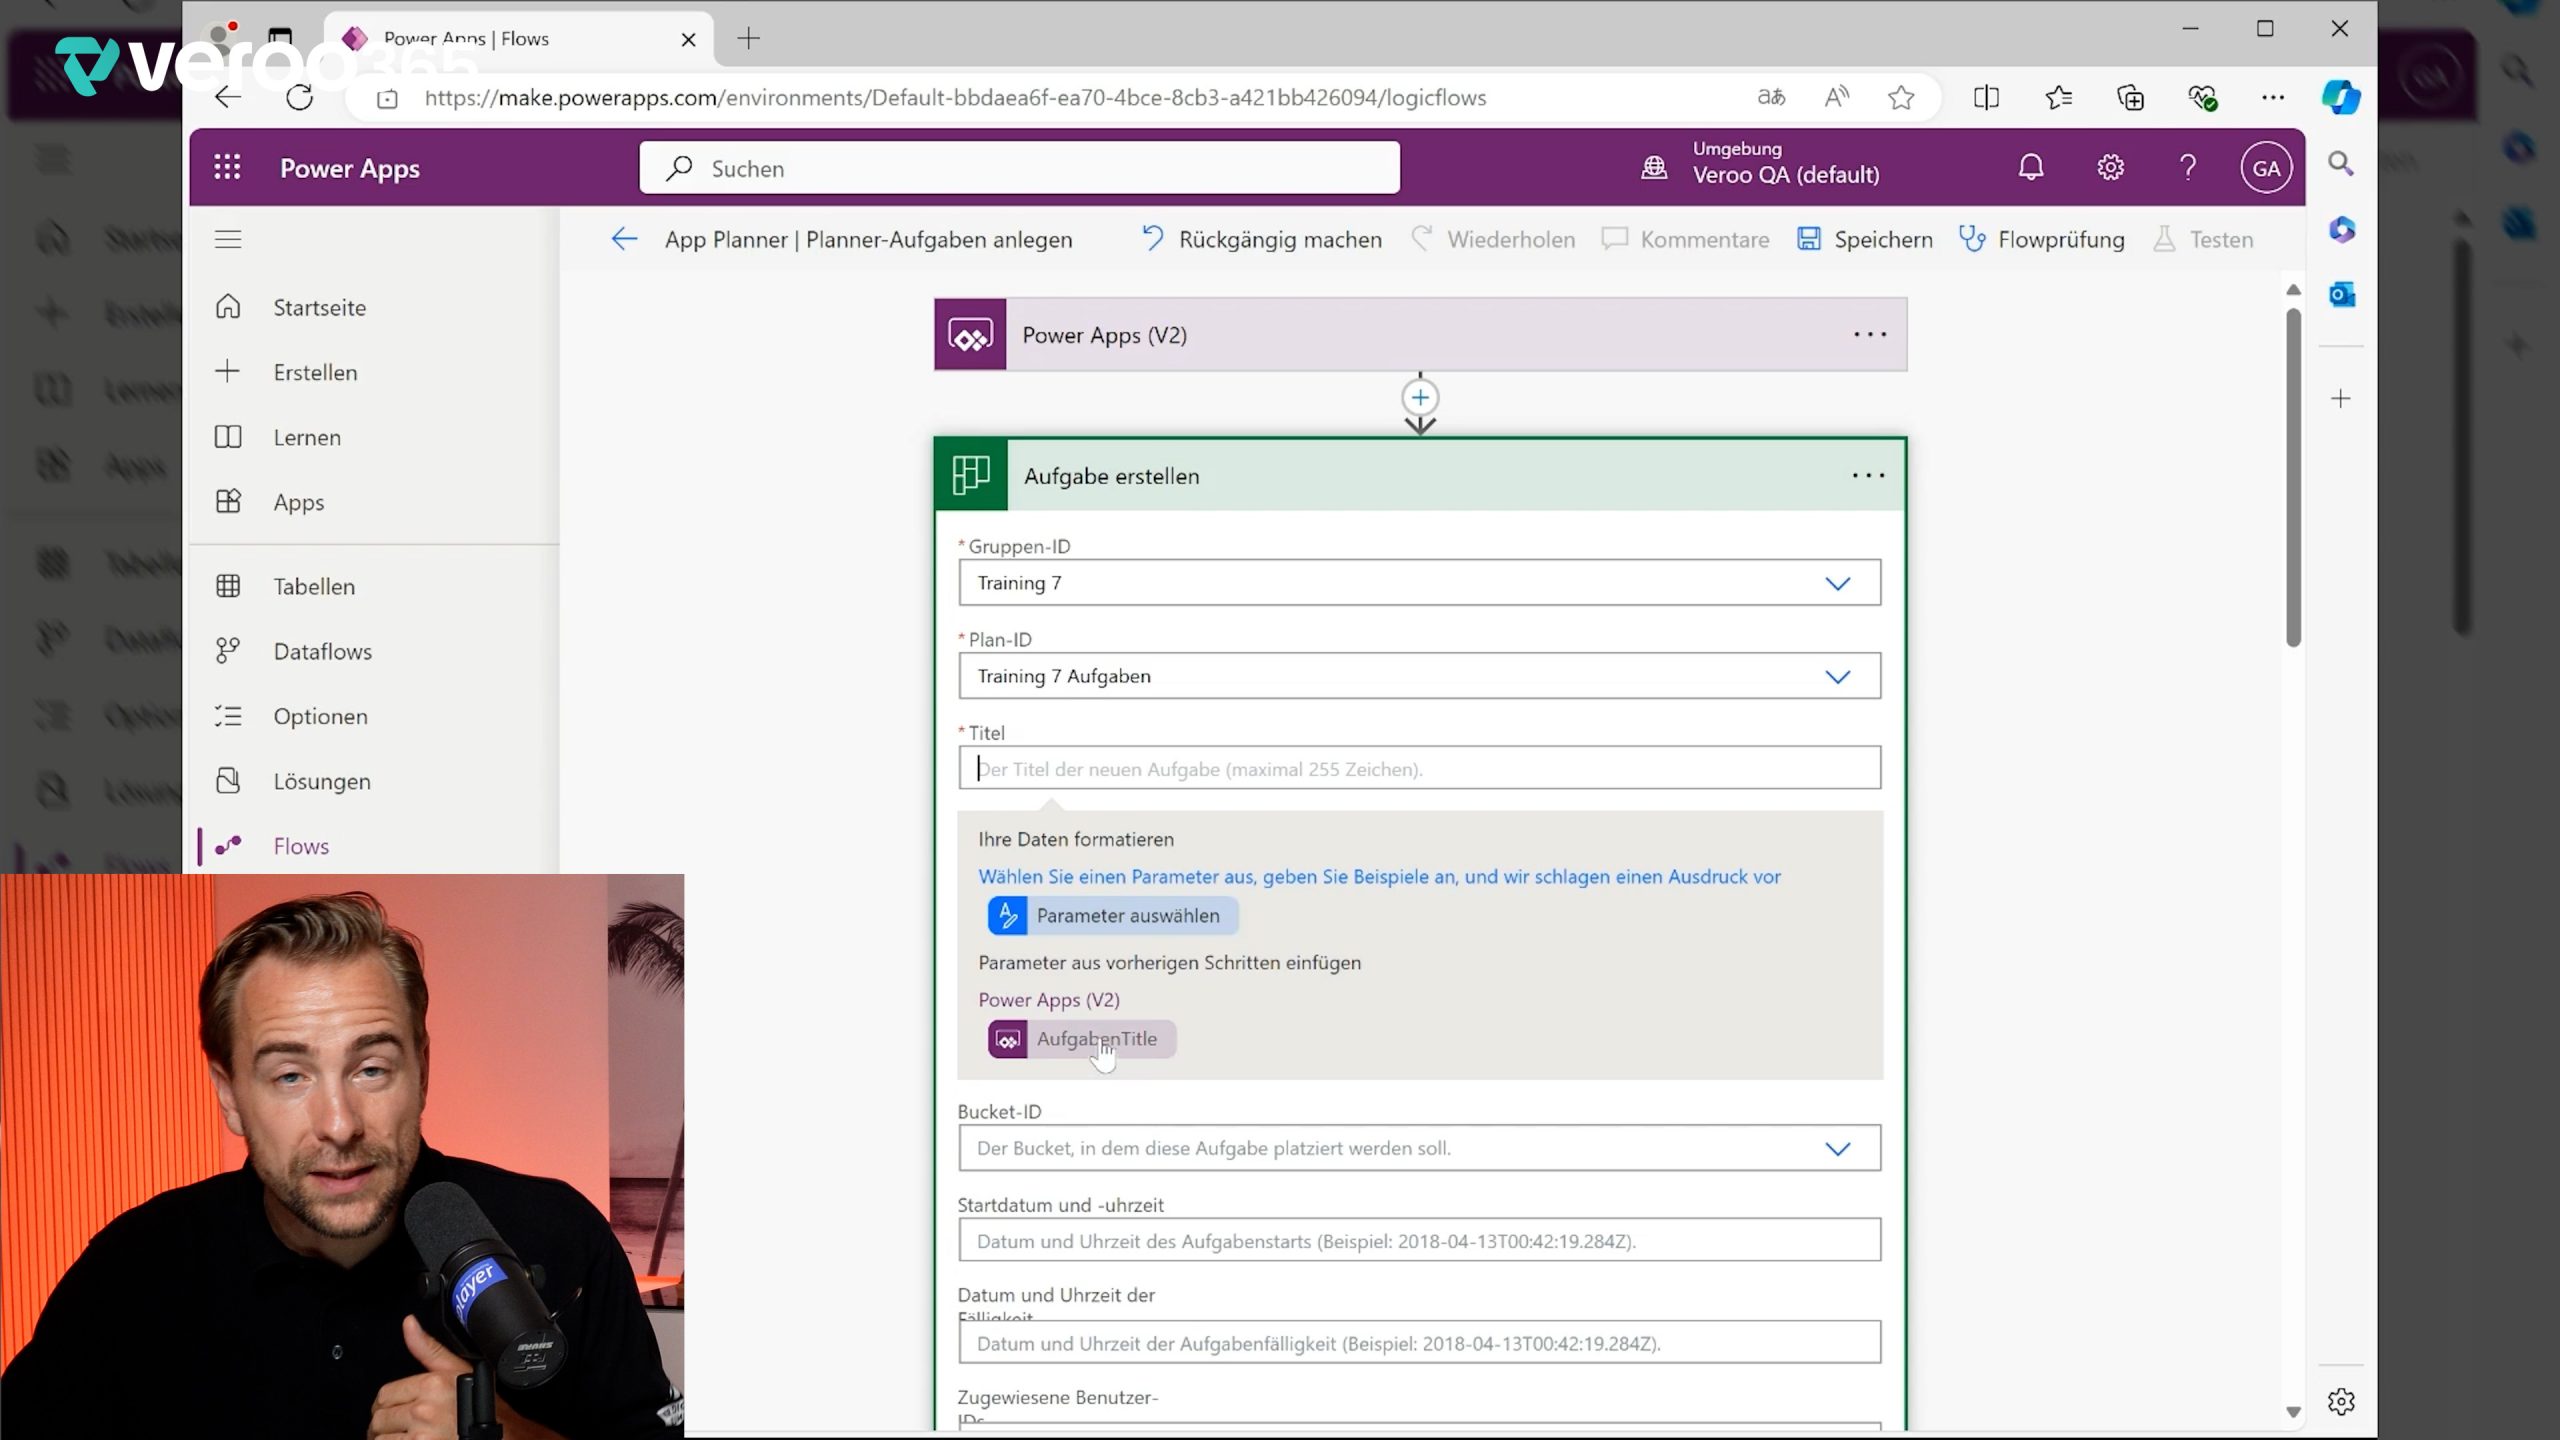Expand the Gruppen-ID dropdown
2560x1440 pixels.
(1837, 583)
